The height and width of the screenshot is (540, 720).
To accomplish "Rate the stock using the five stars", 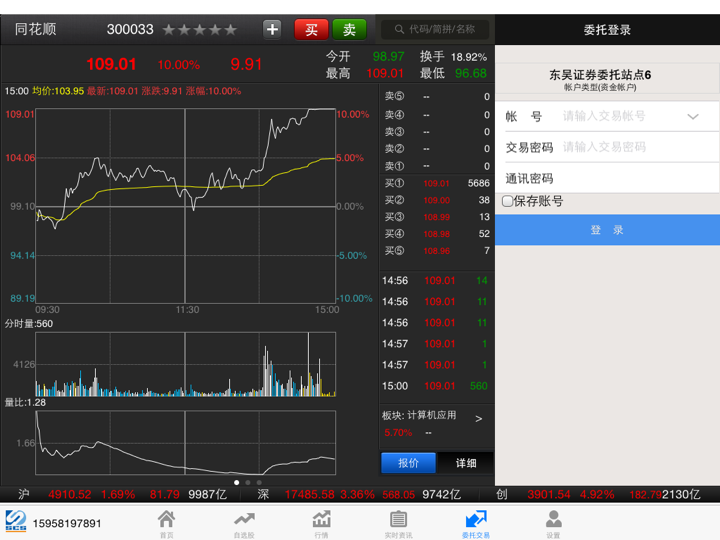I will (200, 30).
